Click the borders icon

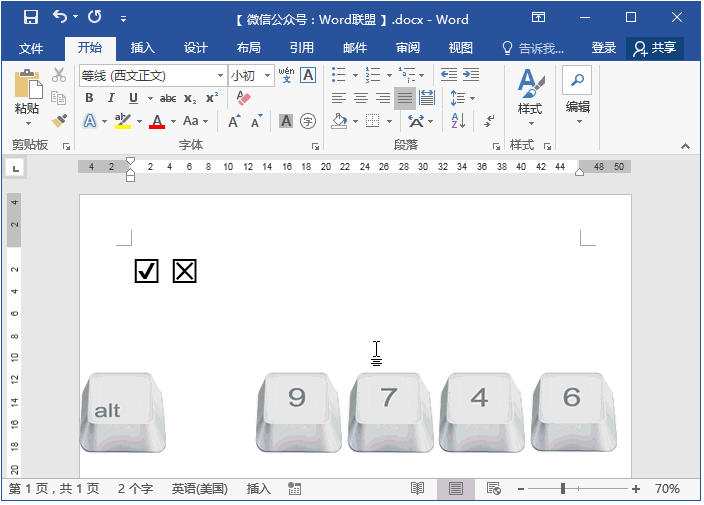pyautogui.click(x=373, y=121)
